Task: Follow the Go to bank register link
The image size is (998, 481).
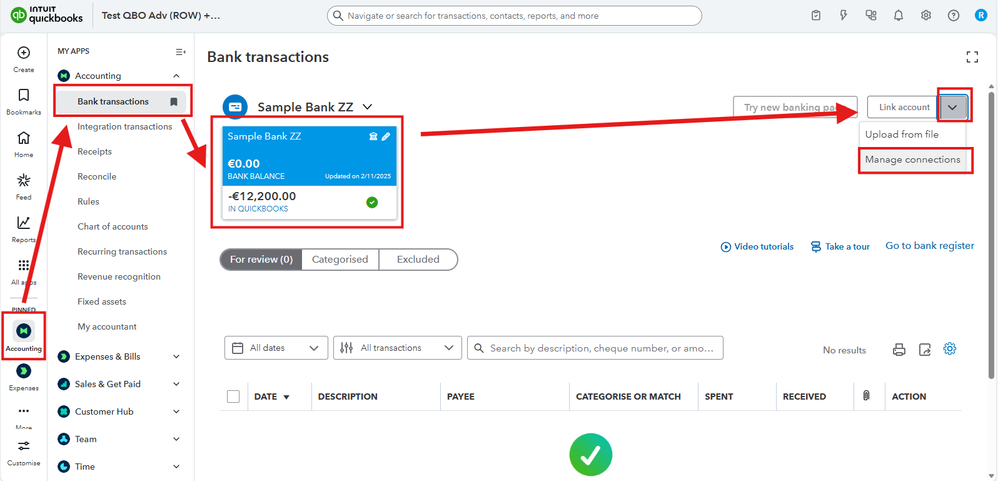Action: [x=929, y=246]
